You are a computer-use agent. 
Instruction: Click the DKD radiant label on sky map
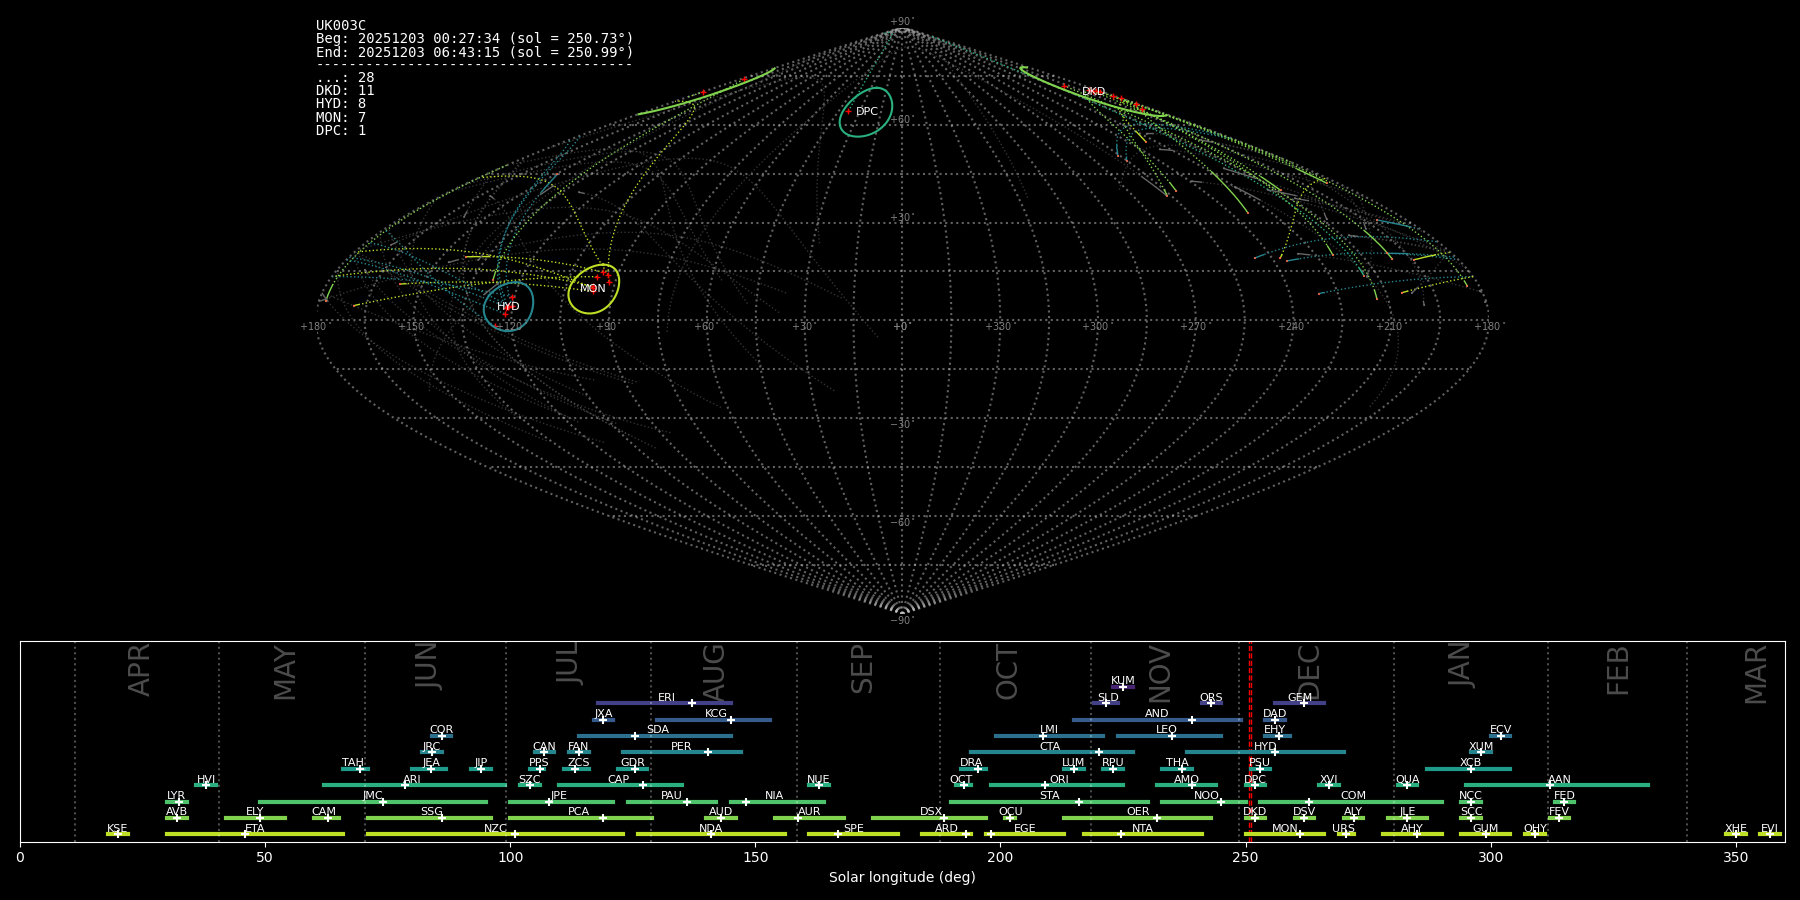1093,92
